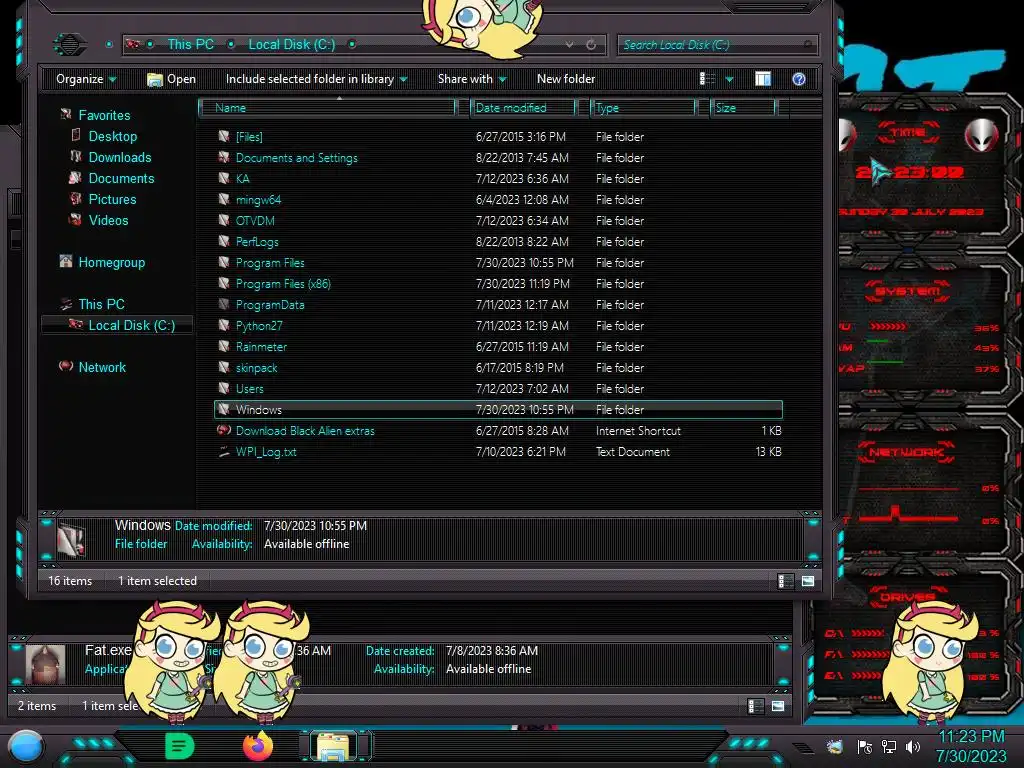1024x768 pixels.
Task: Click the [Files] folder icon
Action: tap(224, 136)
